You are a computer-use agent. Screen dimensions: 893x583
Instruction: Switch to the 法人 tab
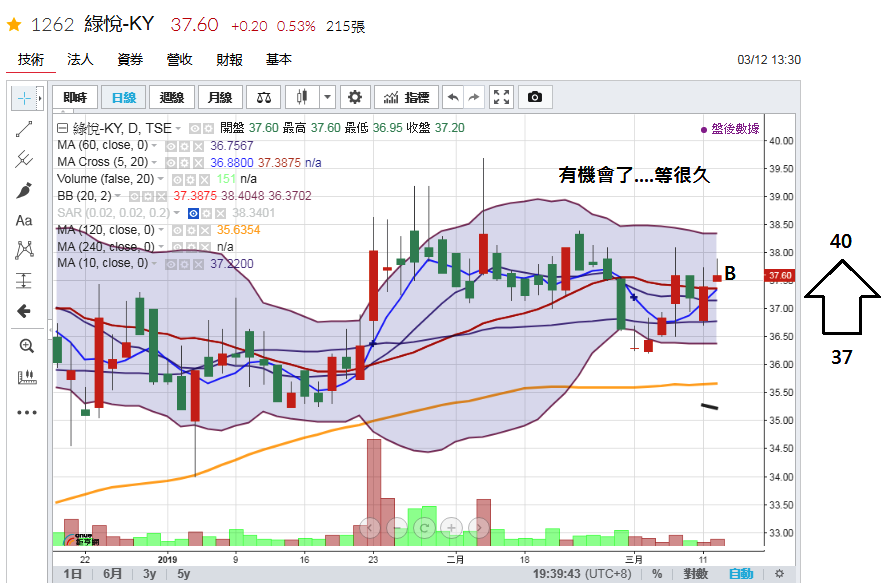(80, 59)
